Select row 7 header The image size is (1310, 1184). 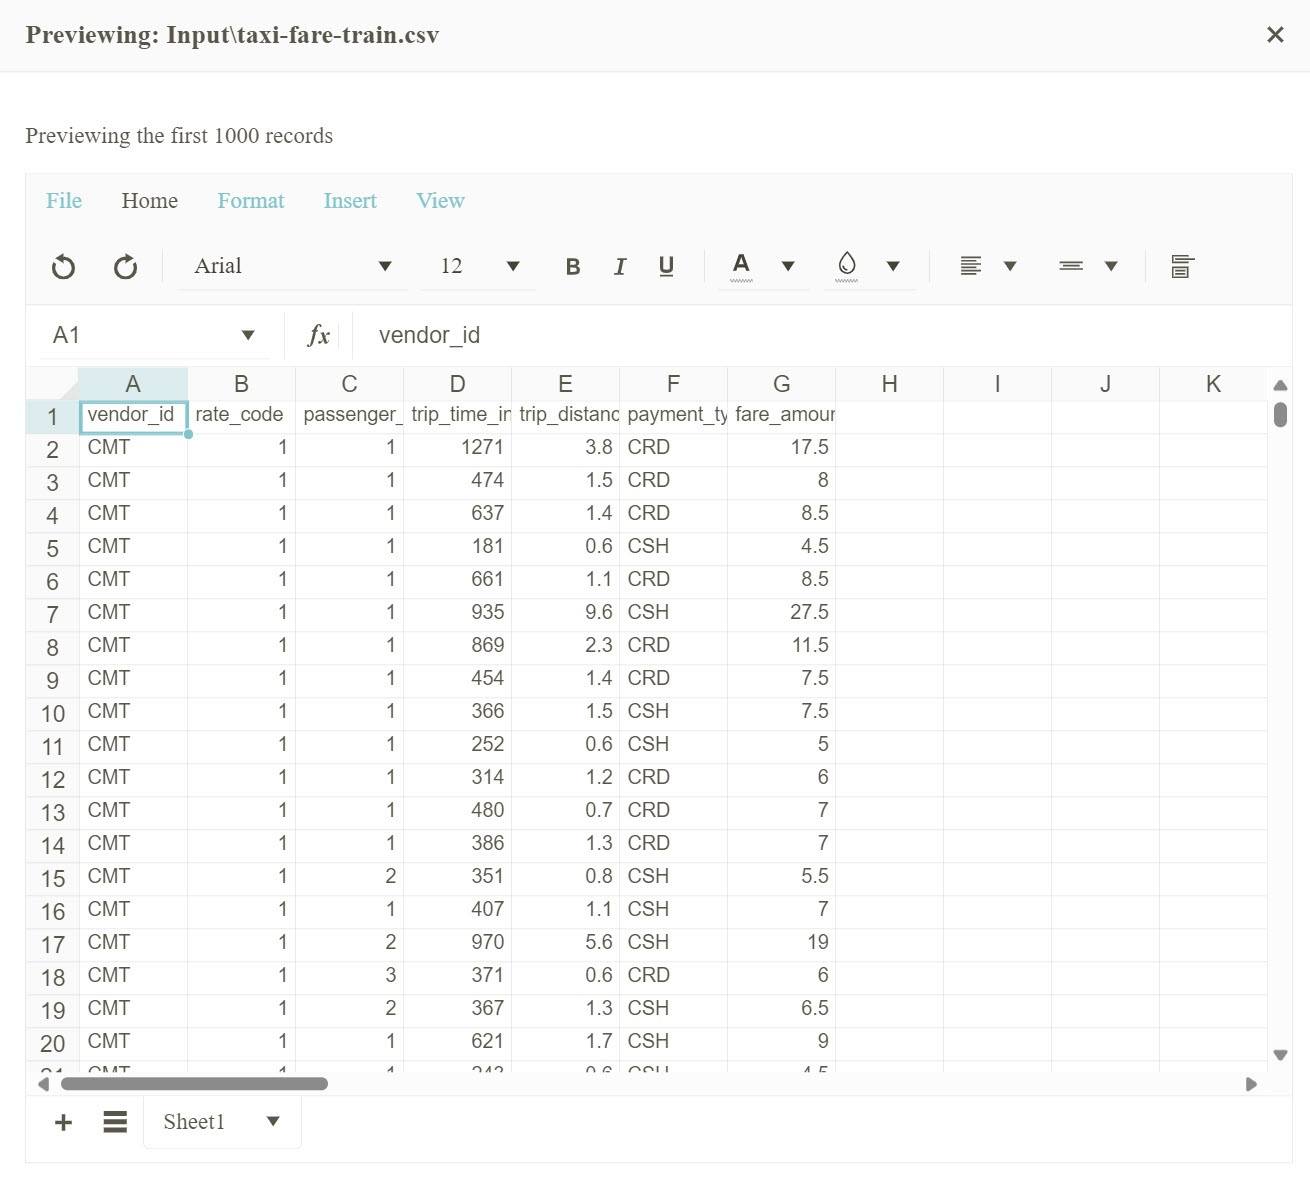click(x=52, y=614)
